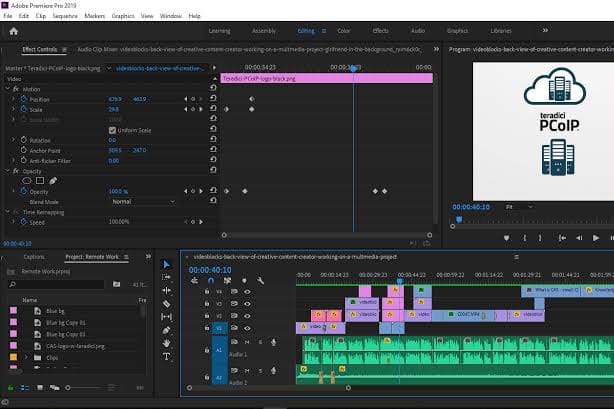This screenshot has width=614, height=409.
Task: Click the Home icon in the workspace bar
Action: pyautogui.click(x=14, y=31)
